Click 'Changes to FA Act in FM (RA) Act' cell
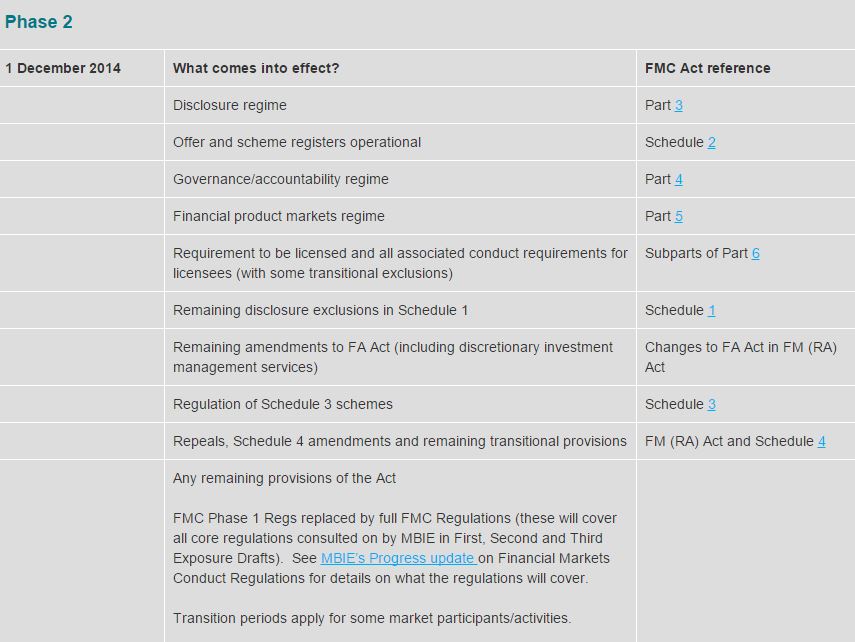 coord(740,357)
